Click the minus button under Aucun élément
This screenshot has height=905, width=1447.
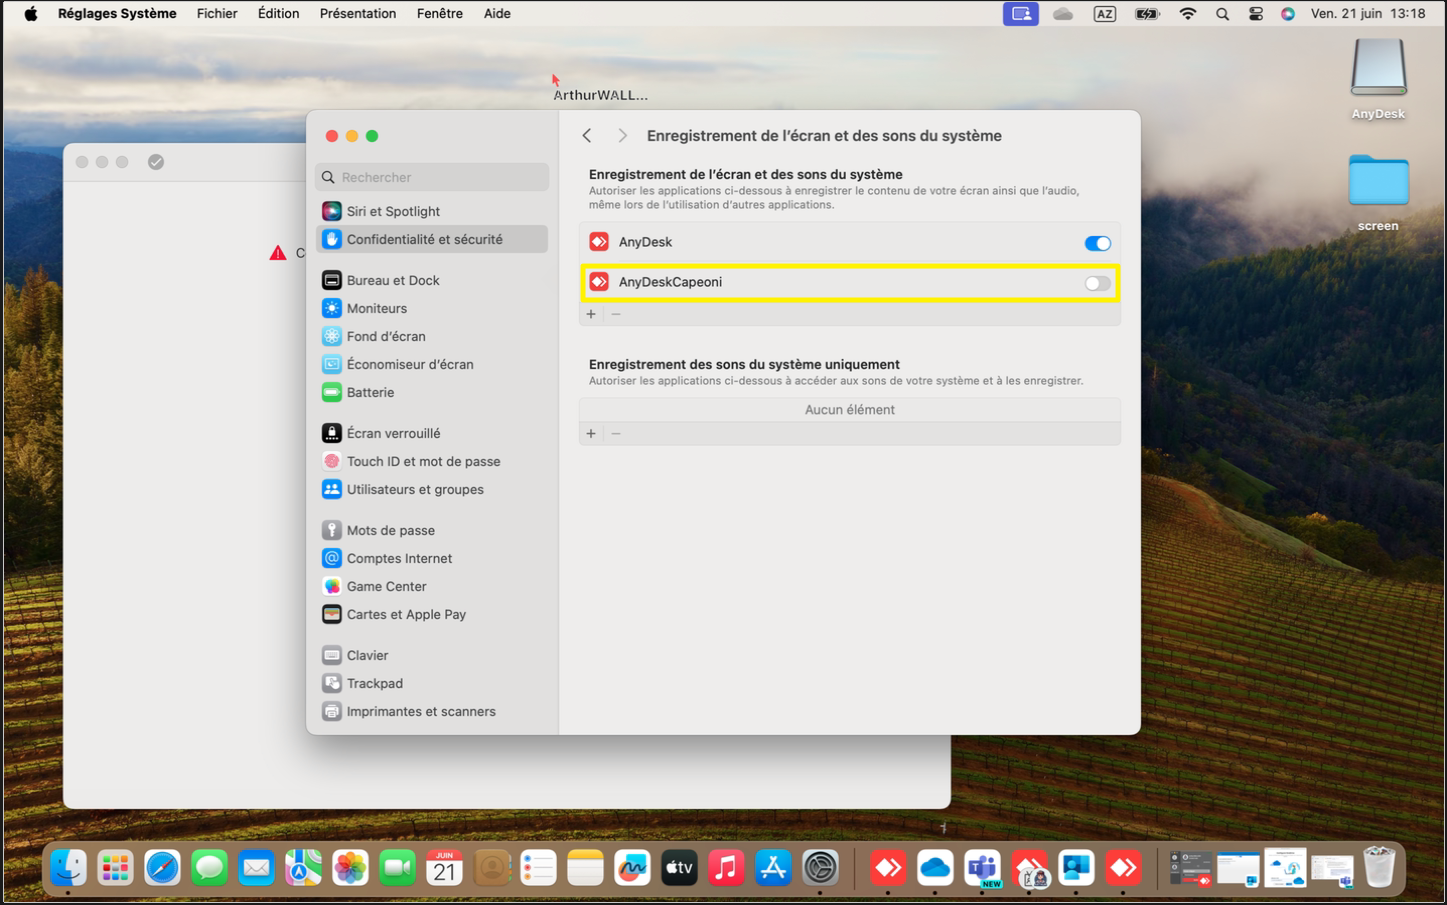616,433
